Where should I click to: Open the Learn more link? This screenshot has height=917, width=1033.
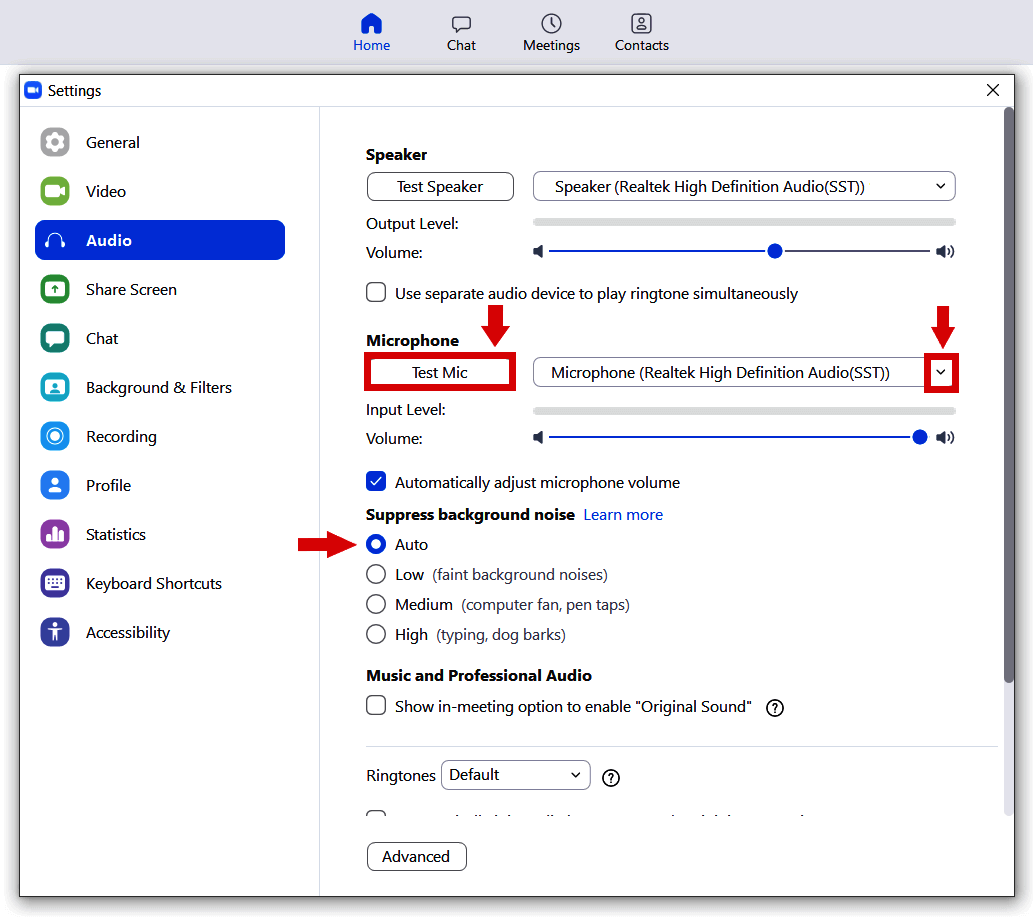622,514
